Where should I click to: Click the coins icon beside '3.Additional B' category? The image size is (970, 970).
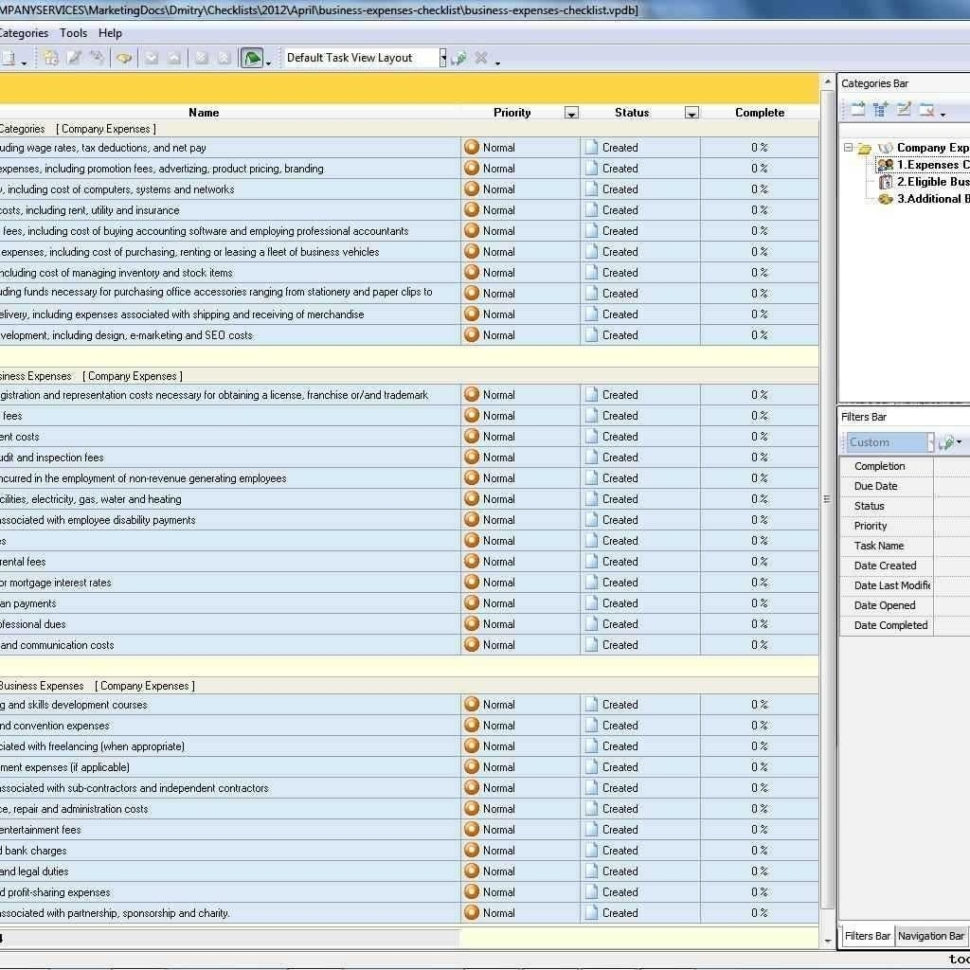[x=887, y=199]
